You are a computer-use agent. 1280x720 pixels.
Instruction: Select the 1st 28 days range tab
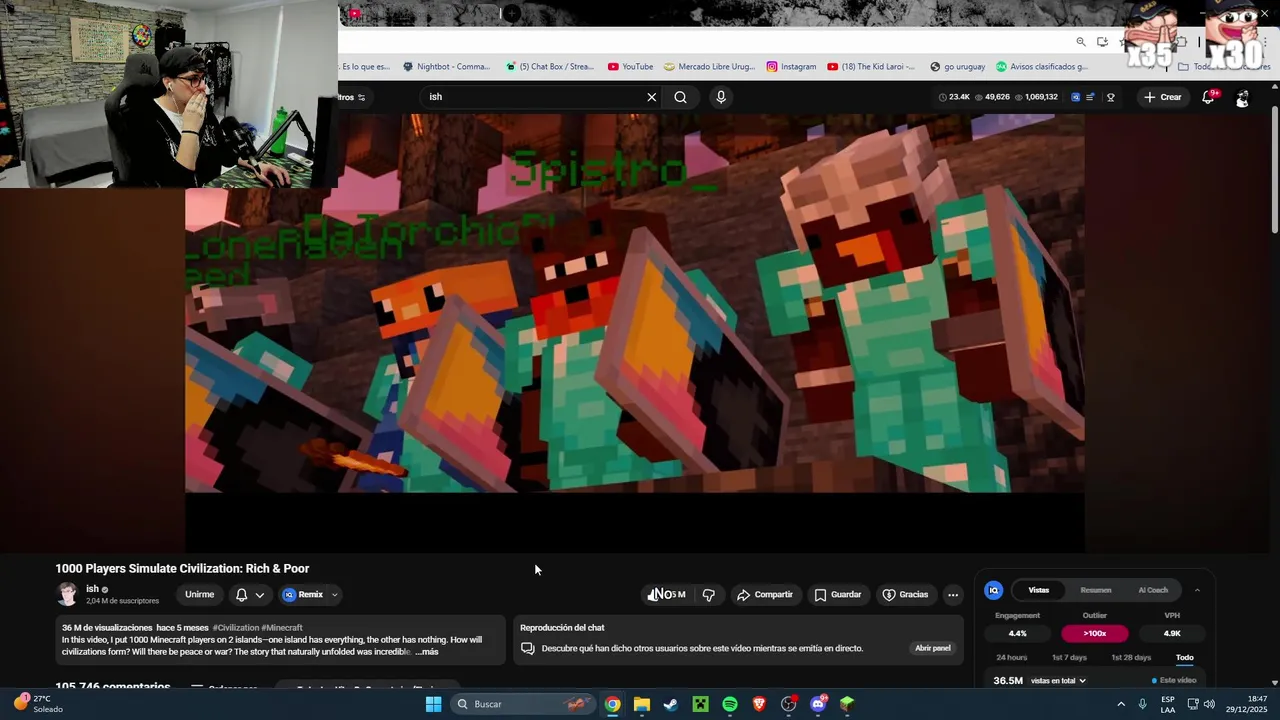pos(1131,658)
